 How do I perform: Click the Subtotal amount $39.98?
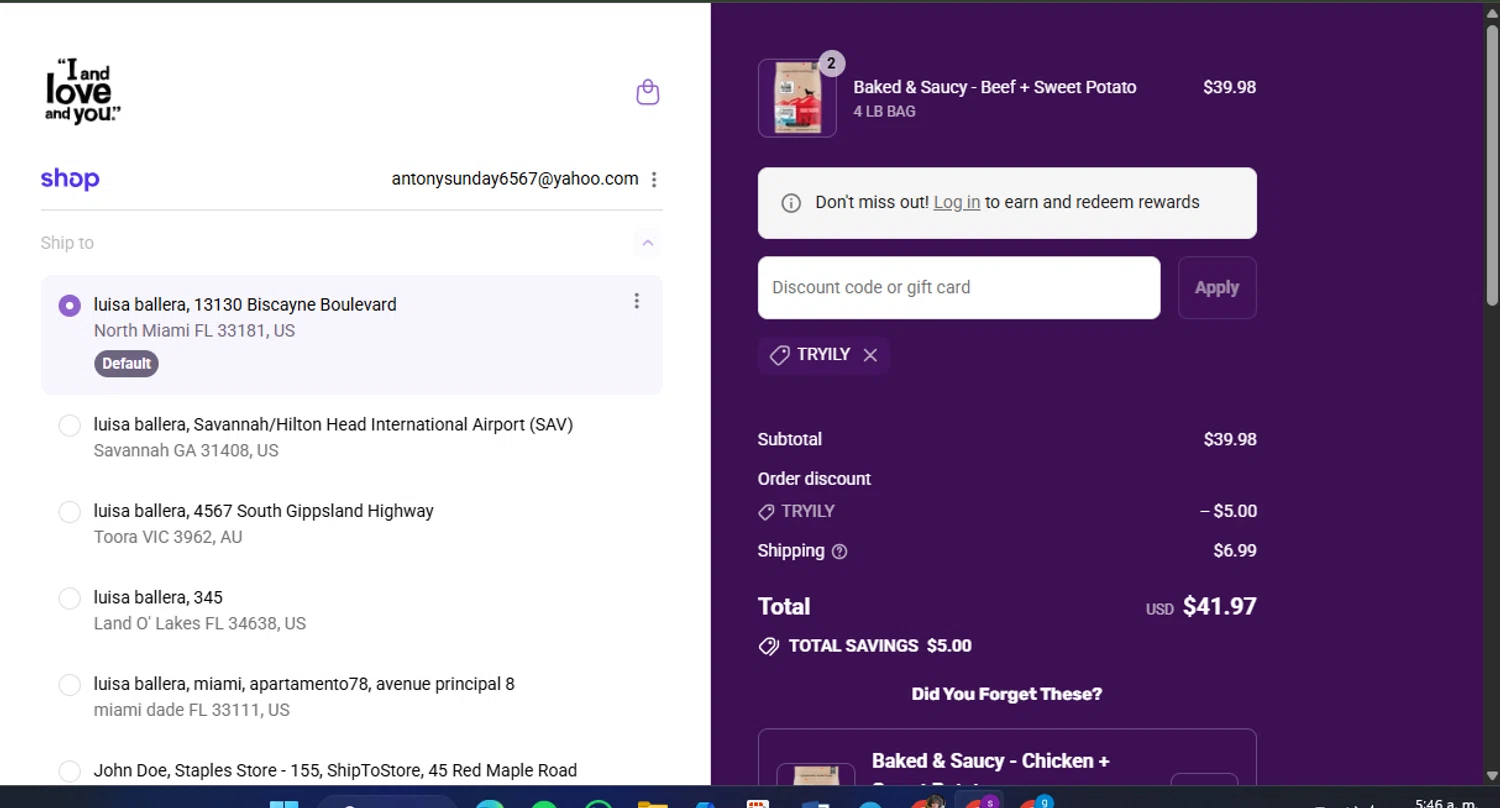[x=1230, y=439]
